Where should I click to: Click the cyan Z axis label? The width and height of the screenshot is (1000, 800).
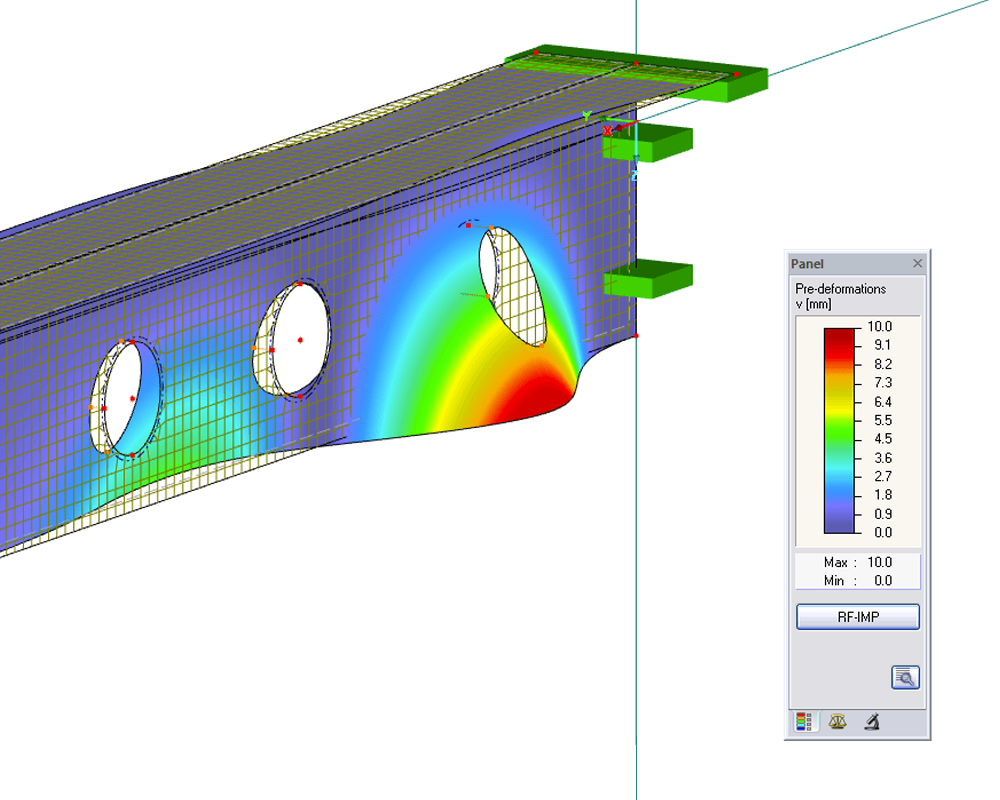pos(635,175)
